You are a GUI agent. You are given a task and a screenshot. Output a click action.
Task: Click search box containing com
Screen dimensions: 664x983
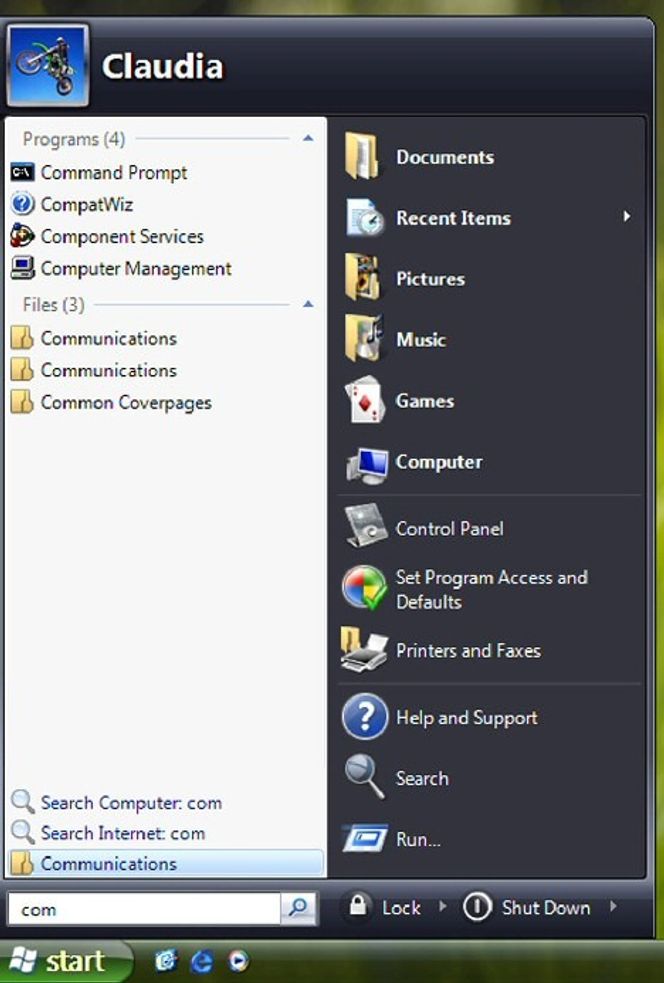pos(144,909)
